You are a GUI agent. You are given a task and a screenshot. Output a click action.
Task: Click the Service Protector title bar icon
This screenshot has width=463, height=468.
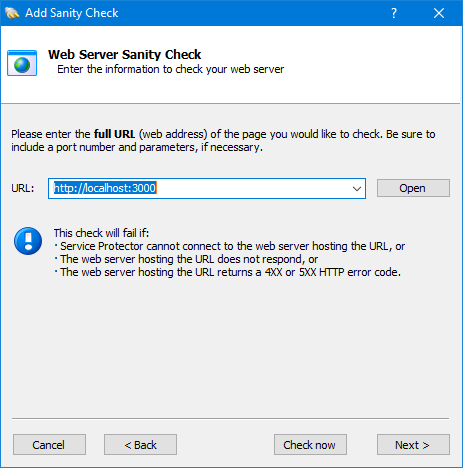click(12, 13)
